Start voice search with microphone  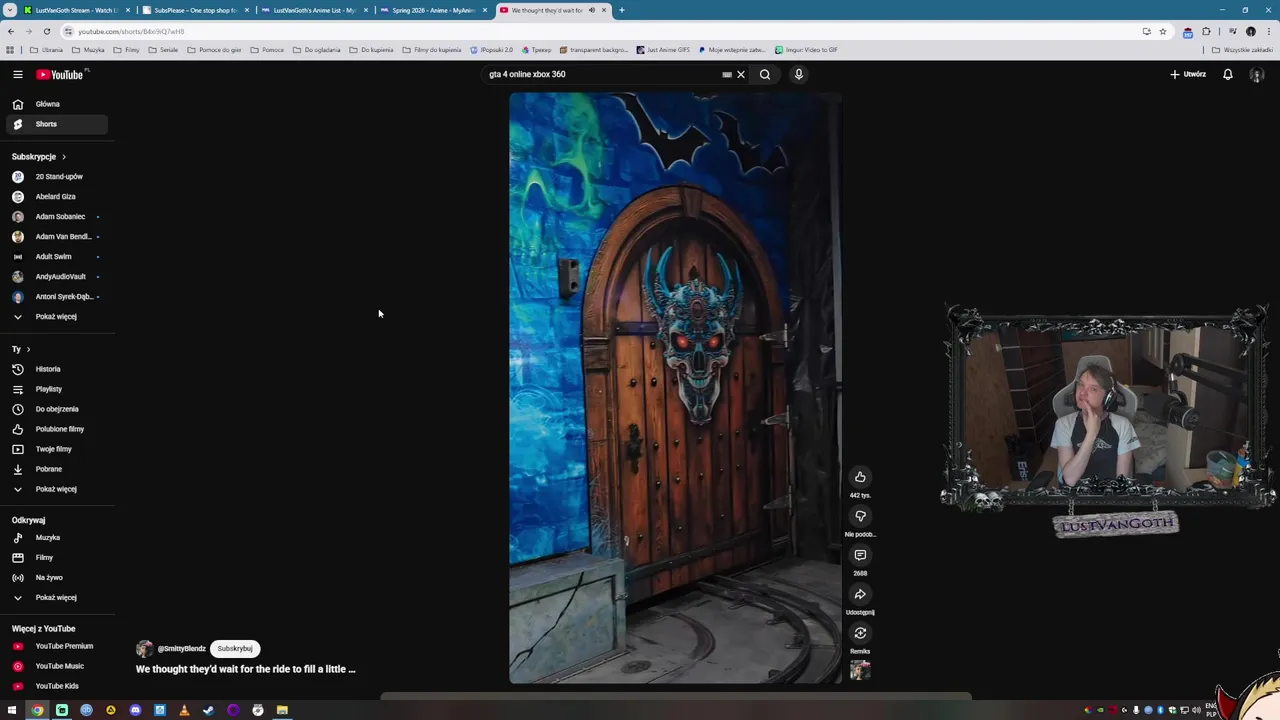click(798, 74)
